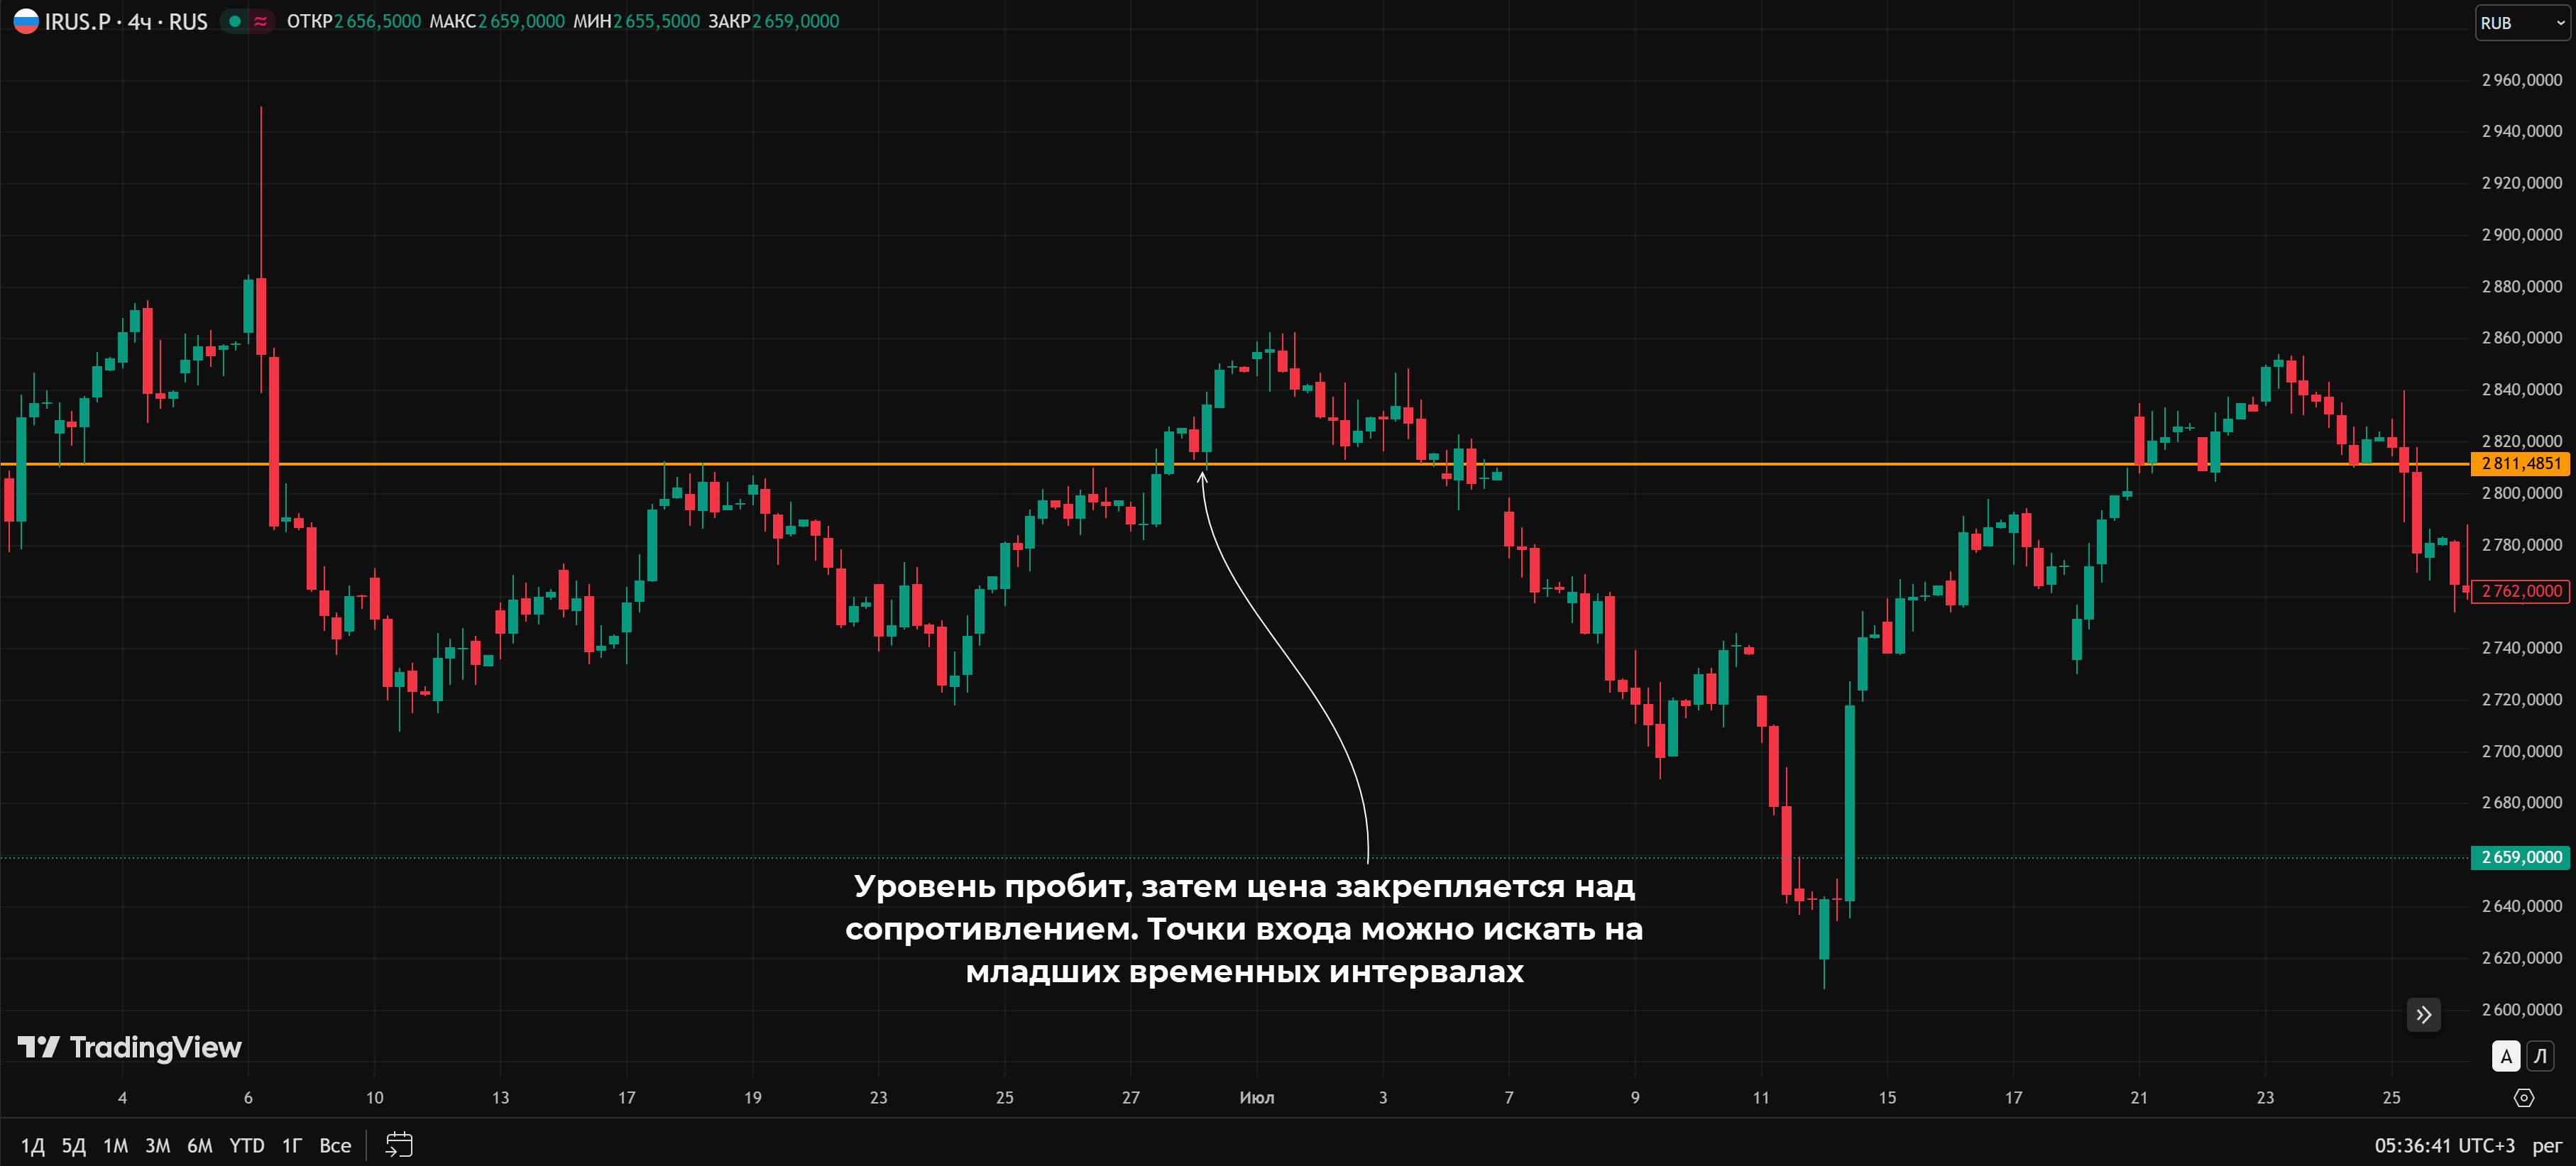This screenshot has width=2576, height=1166.
Task: Click the orange 2 811,4851 price label
Action: point(2520,463)
